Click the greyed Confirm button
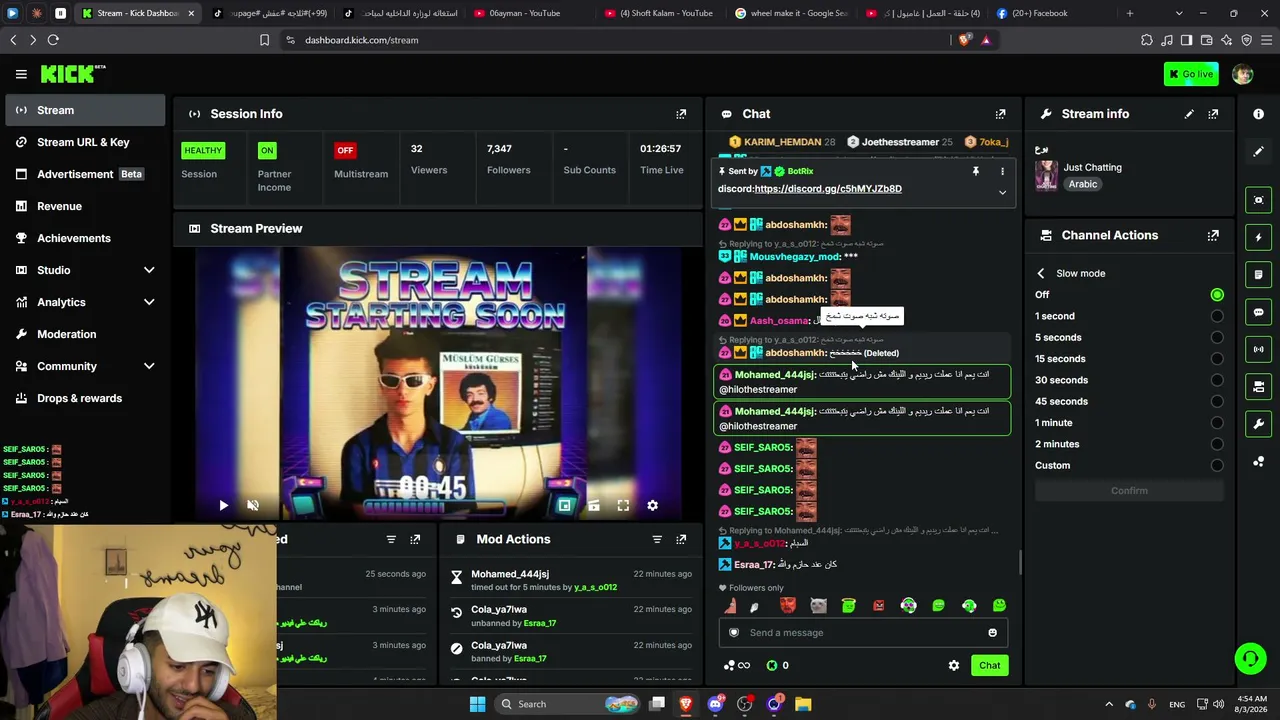The image size is (1280, 720). tap(1129, 491)
